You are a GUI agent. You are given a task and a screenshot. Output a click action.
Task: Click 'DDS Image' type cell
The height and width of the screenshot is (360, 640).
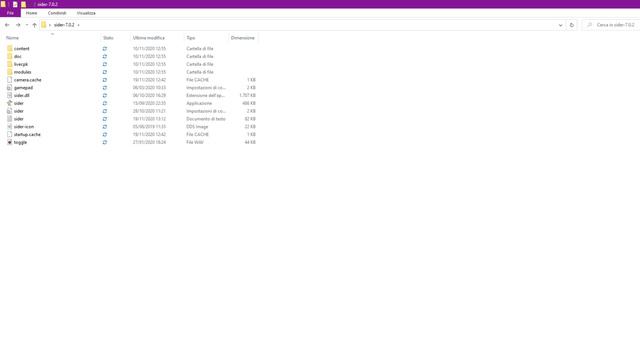coord(197,127)
